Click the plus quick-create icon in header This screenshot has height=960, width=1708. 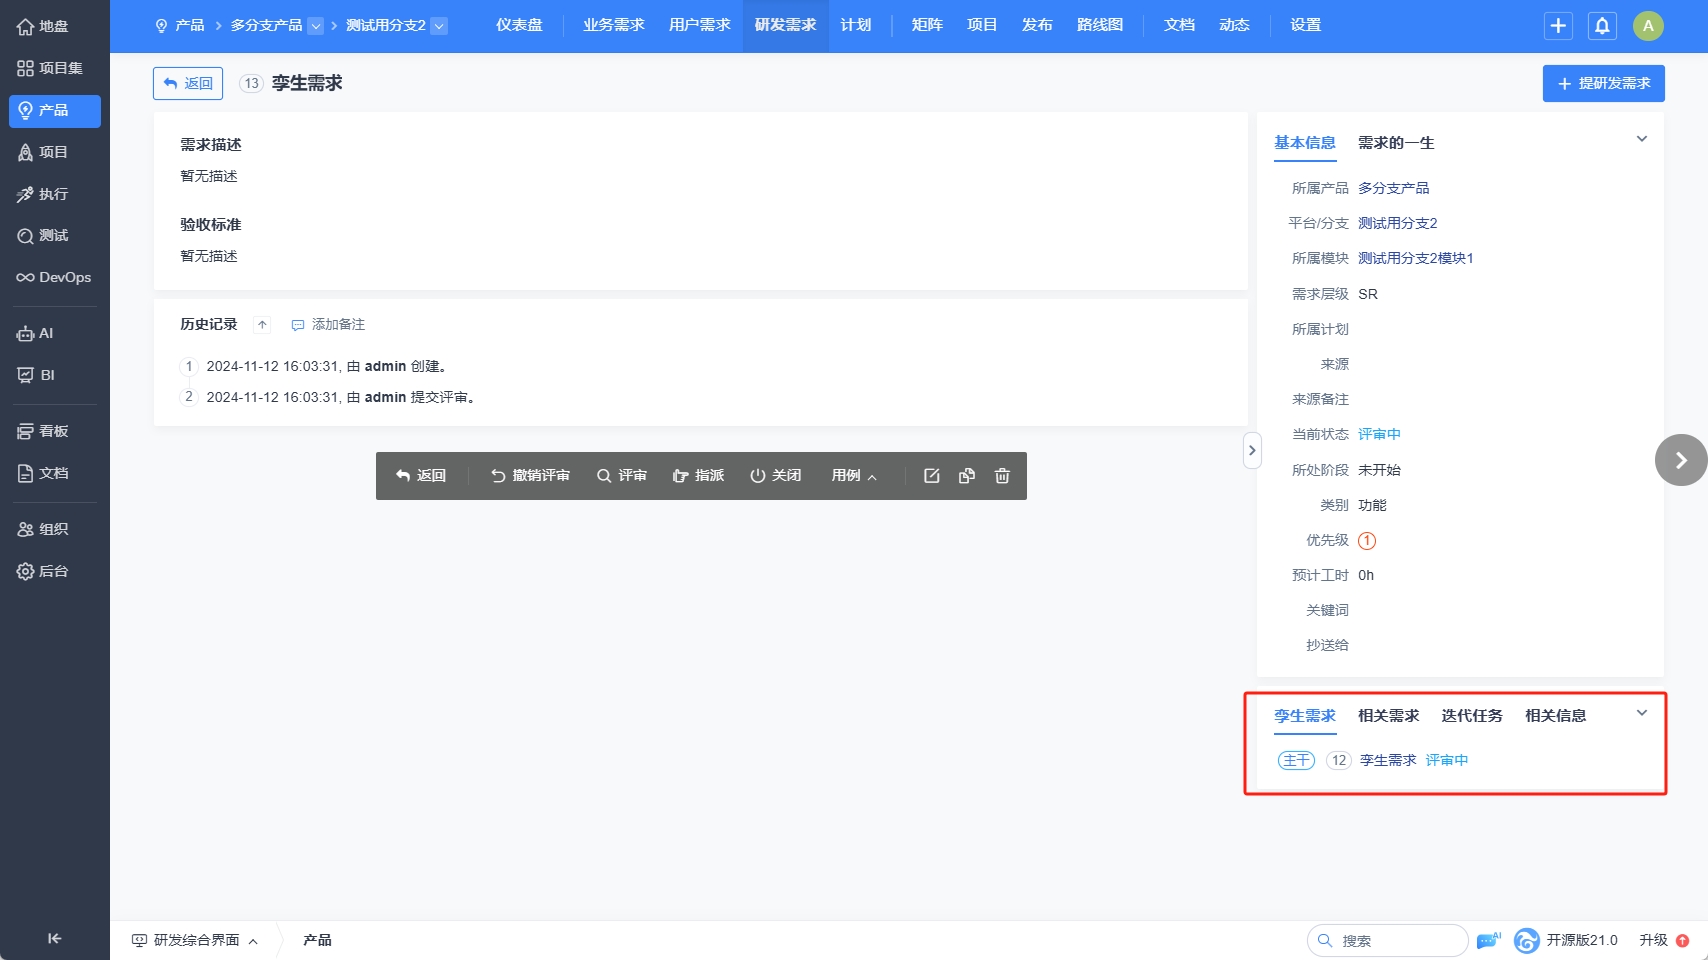[1558, 26]
